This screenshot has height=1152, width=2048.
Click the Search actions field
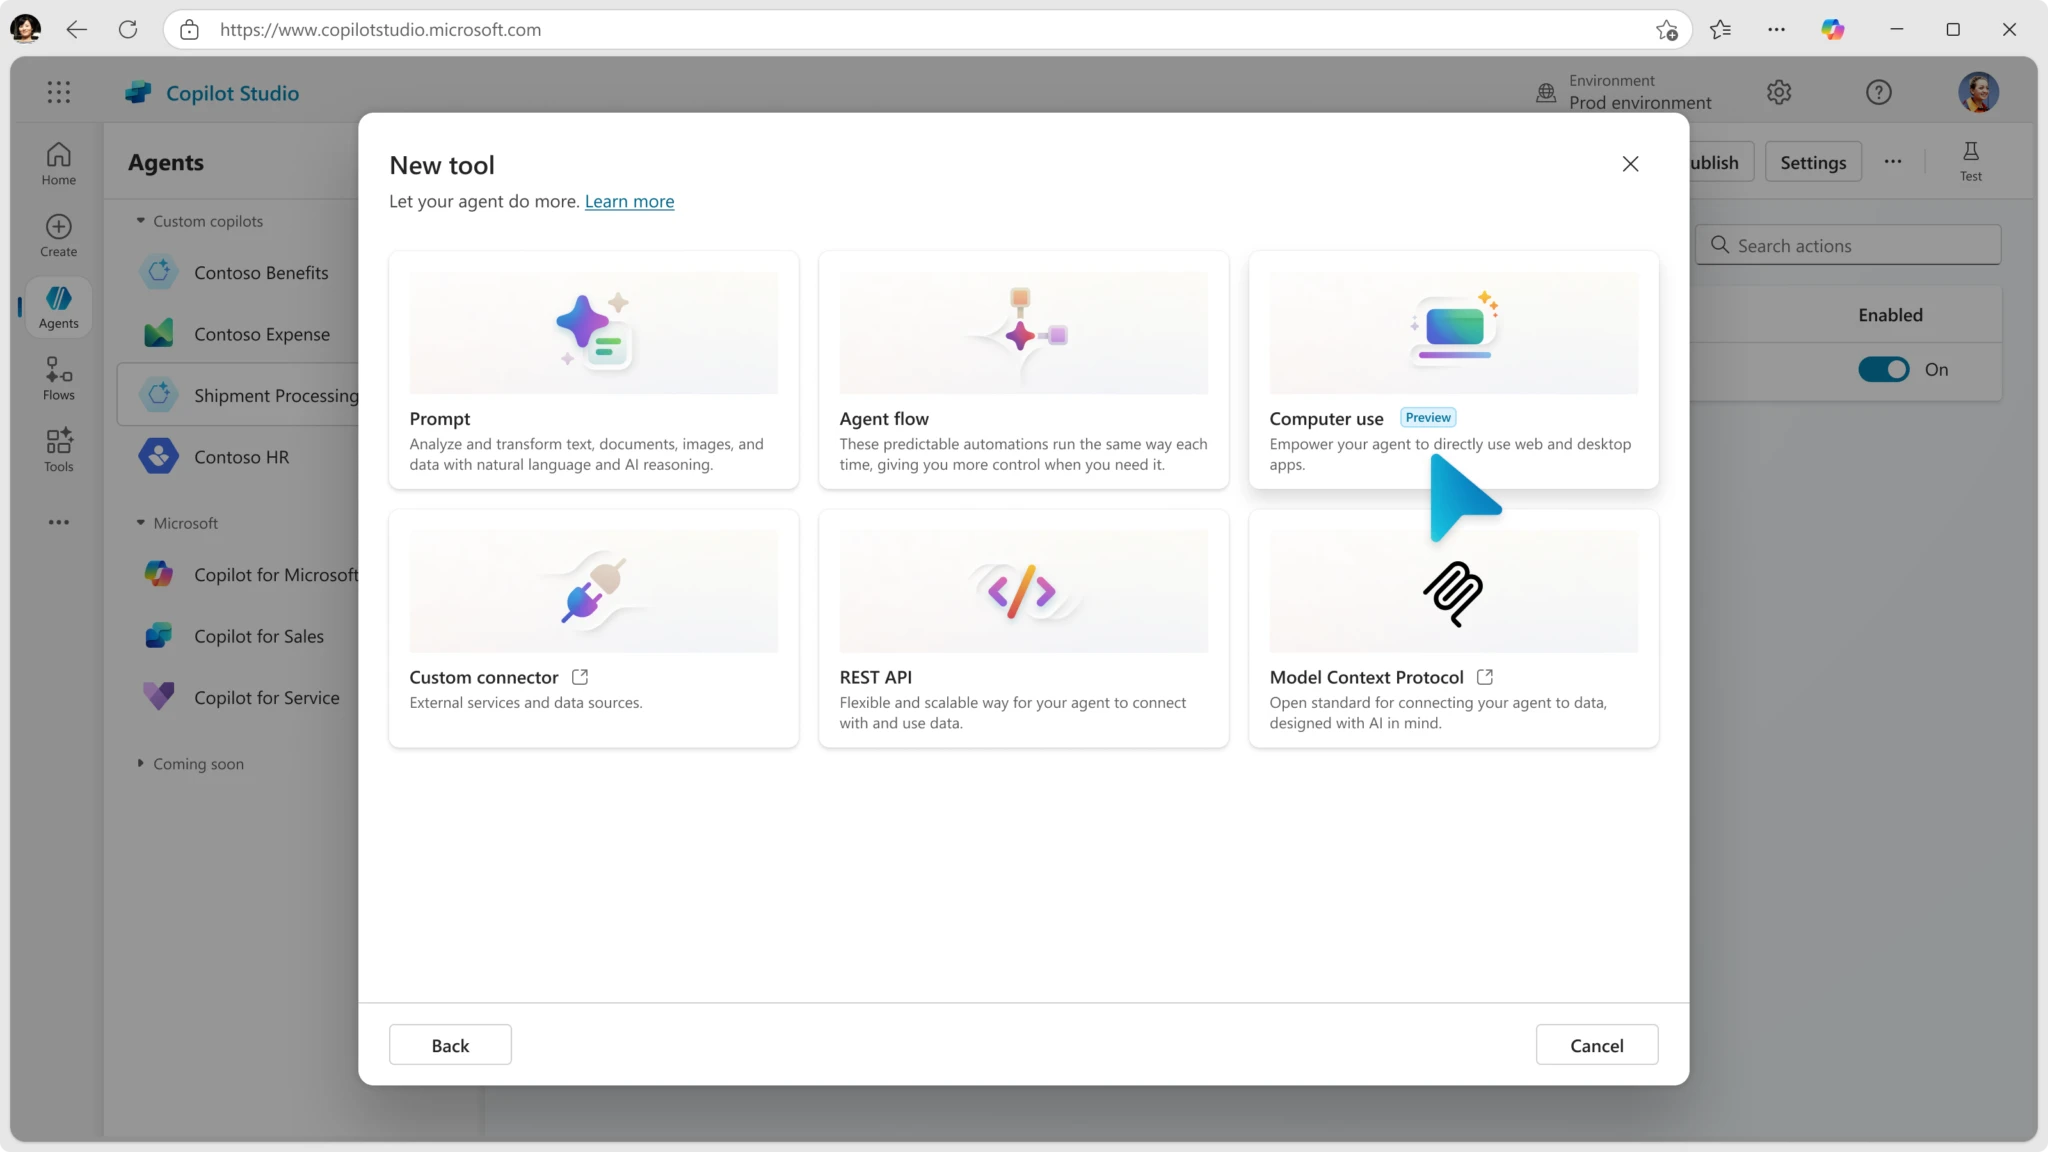click(1847, 245)
